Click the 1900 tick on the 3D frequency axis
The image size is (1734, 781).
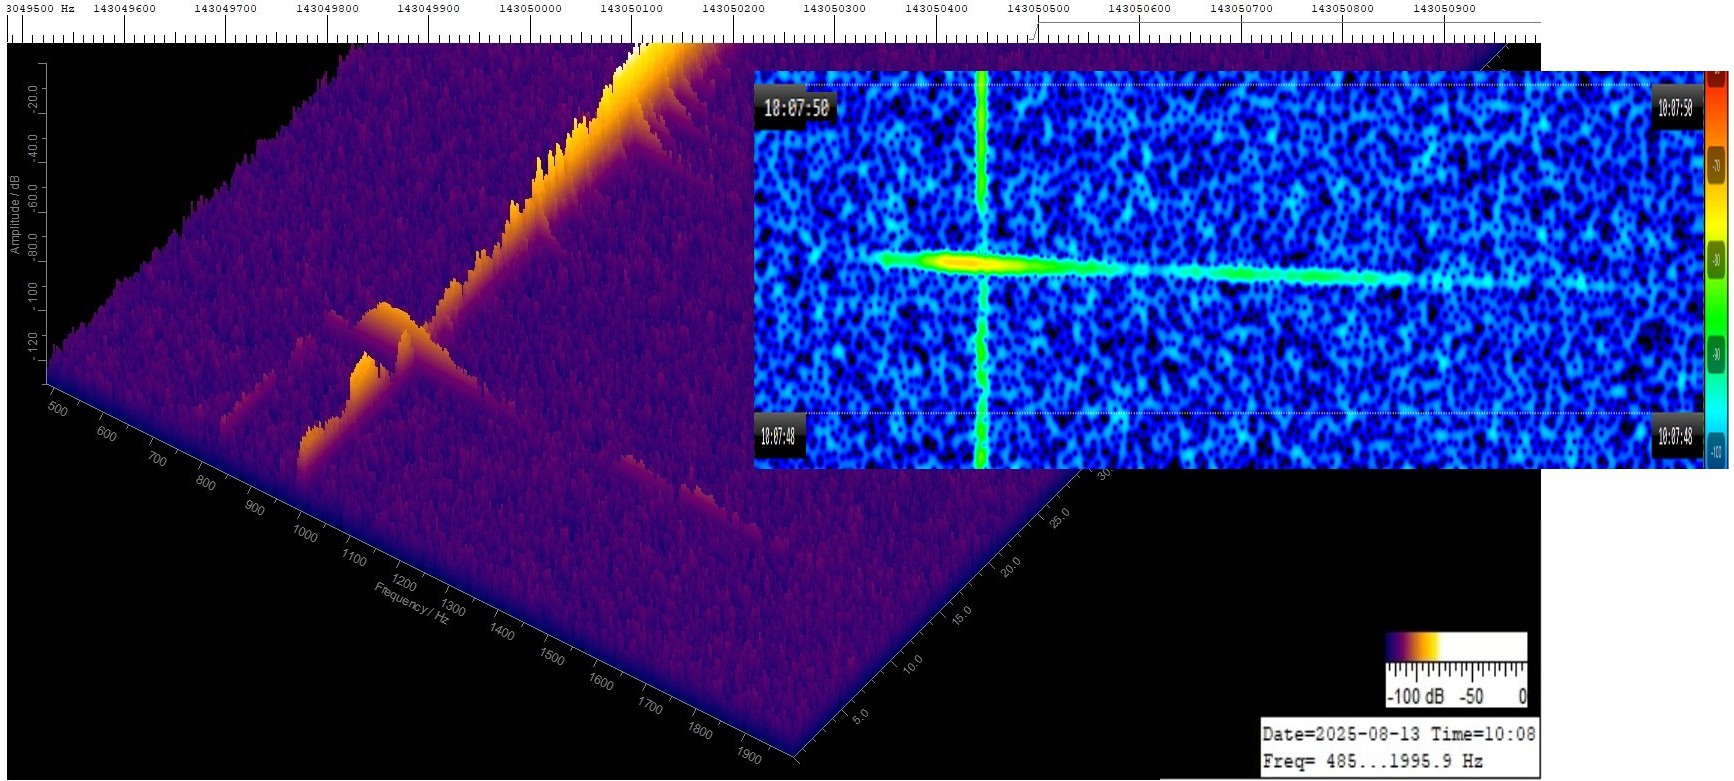click(748, 755)
